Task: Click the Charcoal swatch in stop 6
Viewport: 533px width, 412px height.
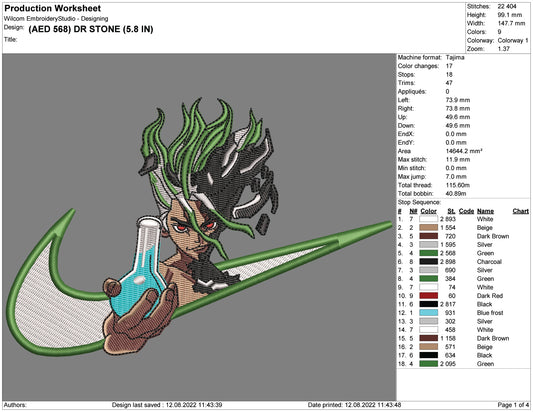Action: click(x=428, y=261)
